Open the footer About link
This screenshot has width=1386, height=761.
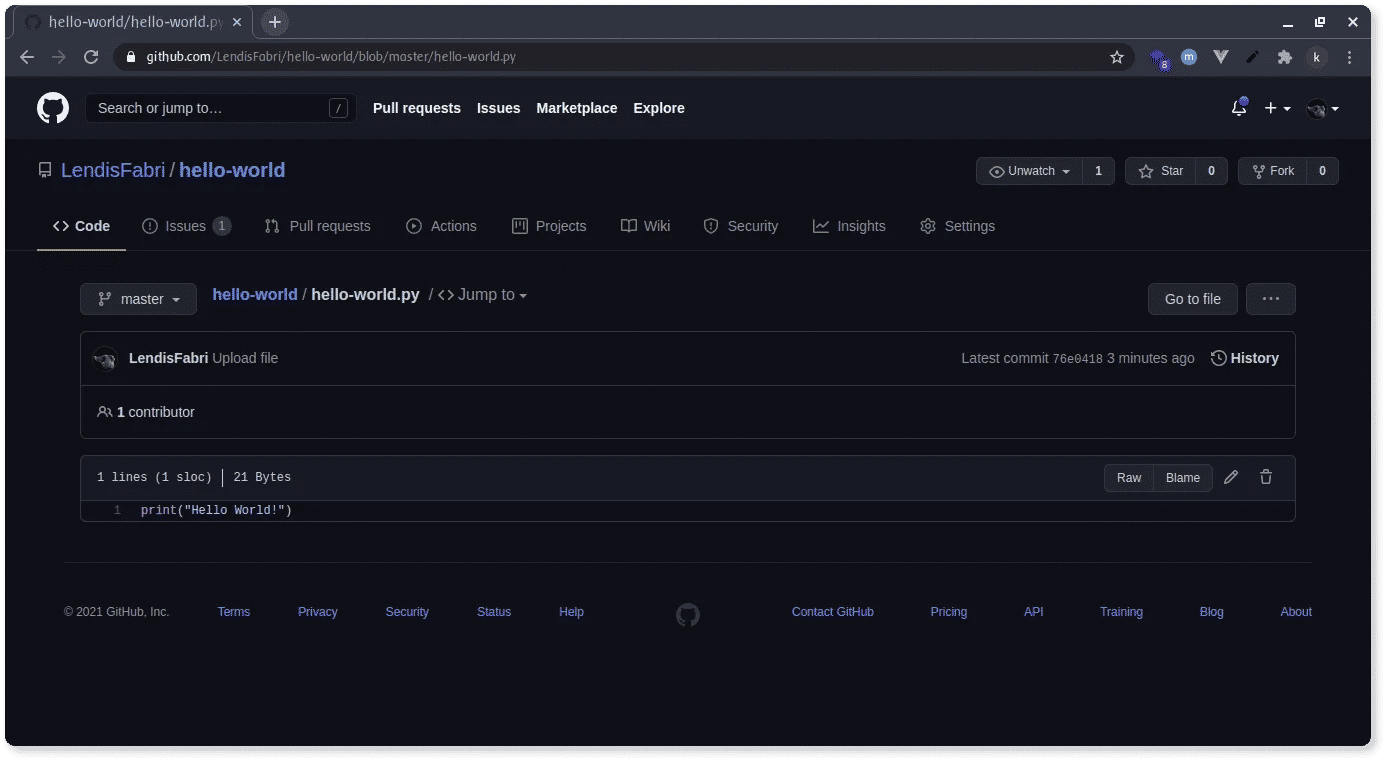pyautogui.click(x=1296, y=612)
